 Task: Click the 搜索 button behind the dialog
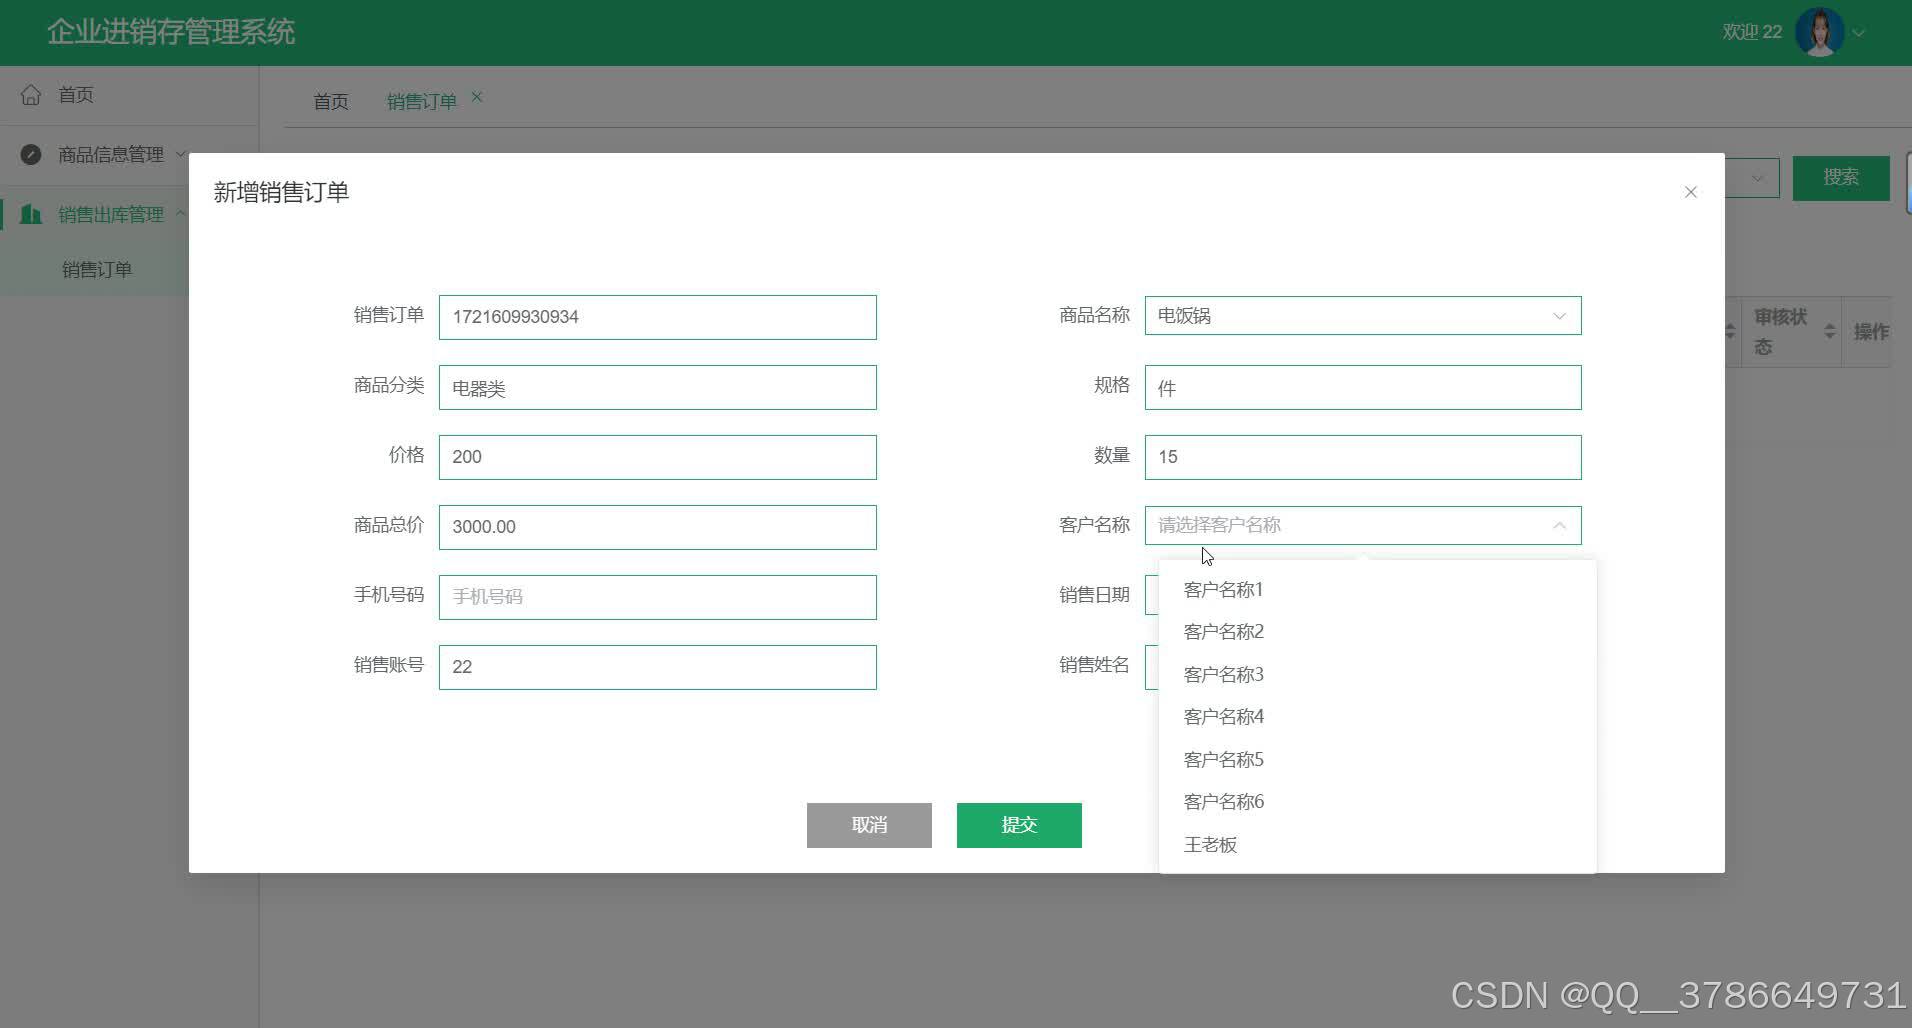pyautogui.click(x=1841, y=178)
